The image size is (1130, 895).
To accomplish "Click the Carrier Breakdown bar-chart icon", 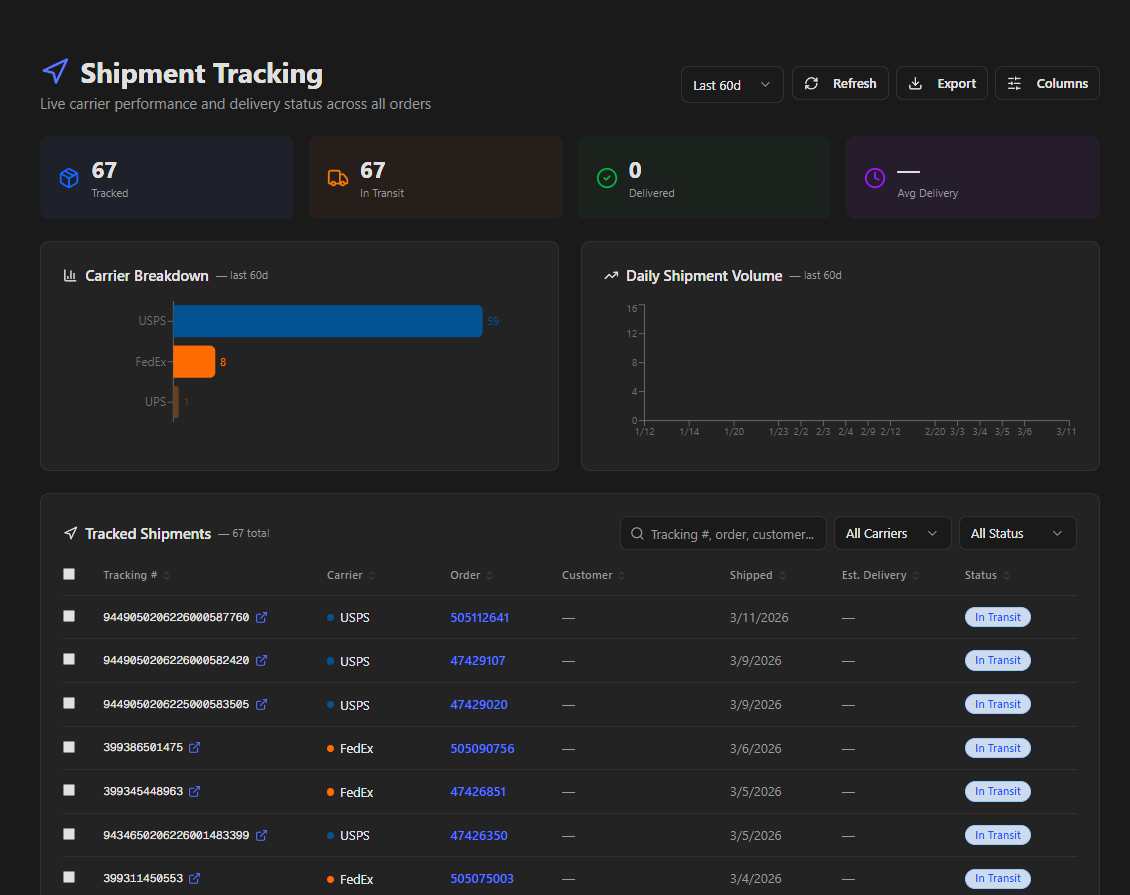I will coord(70,275).
